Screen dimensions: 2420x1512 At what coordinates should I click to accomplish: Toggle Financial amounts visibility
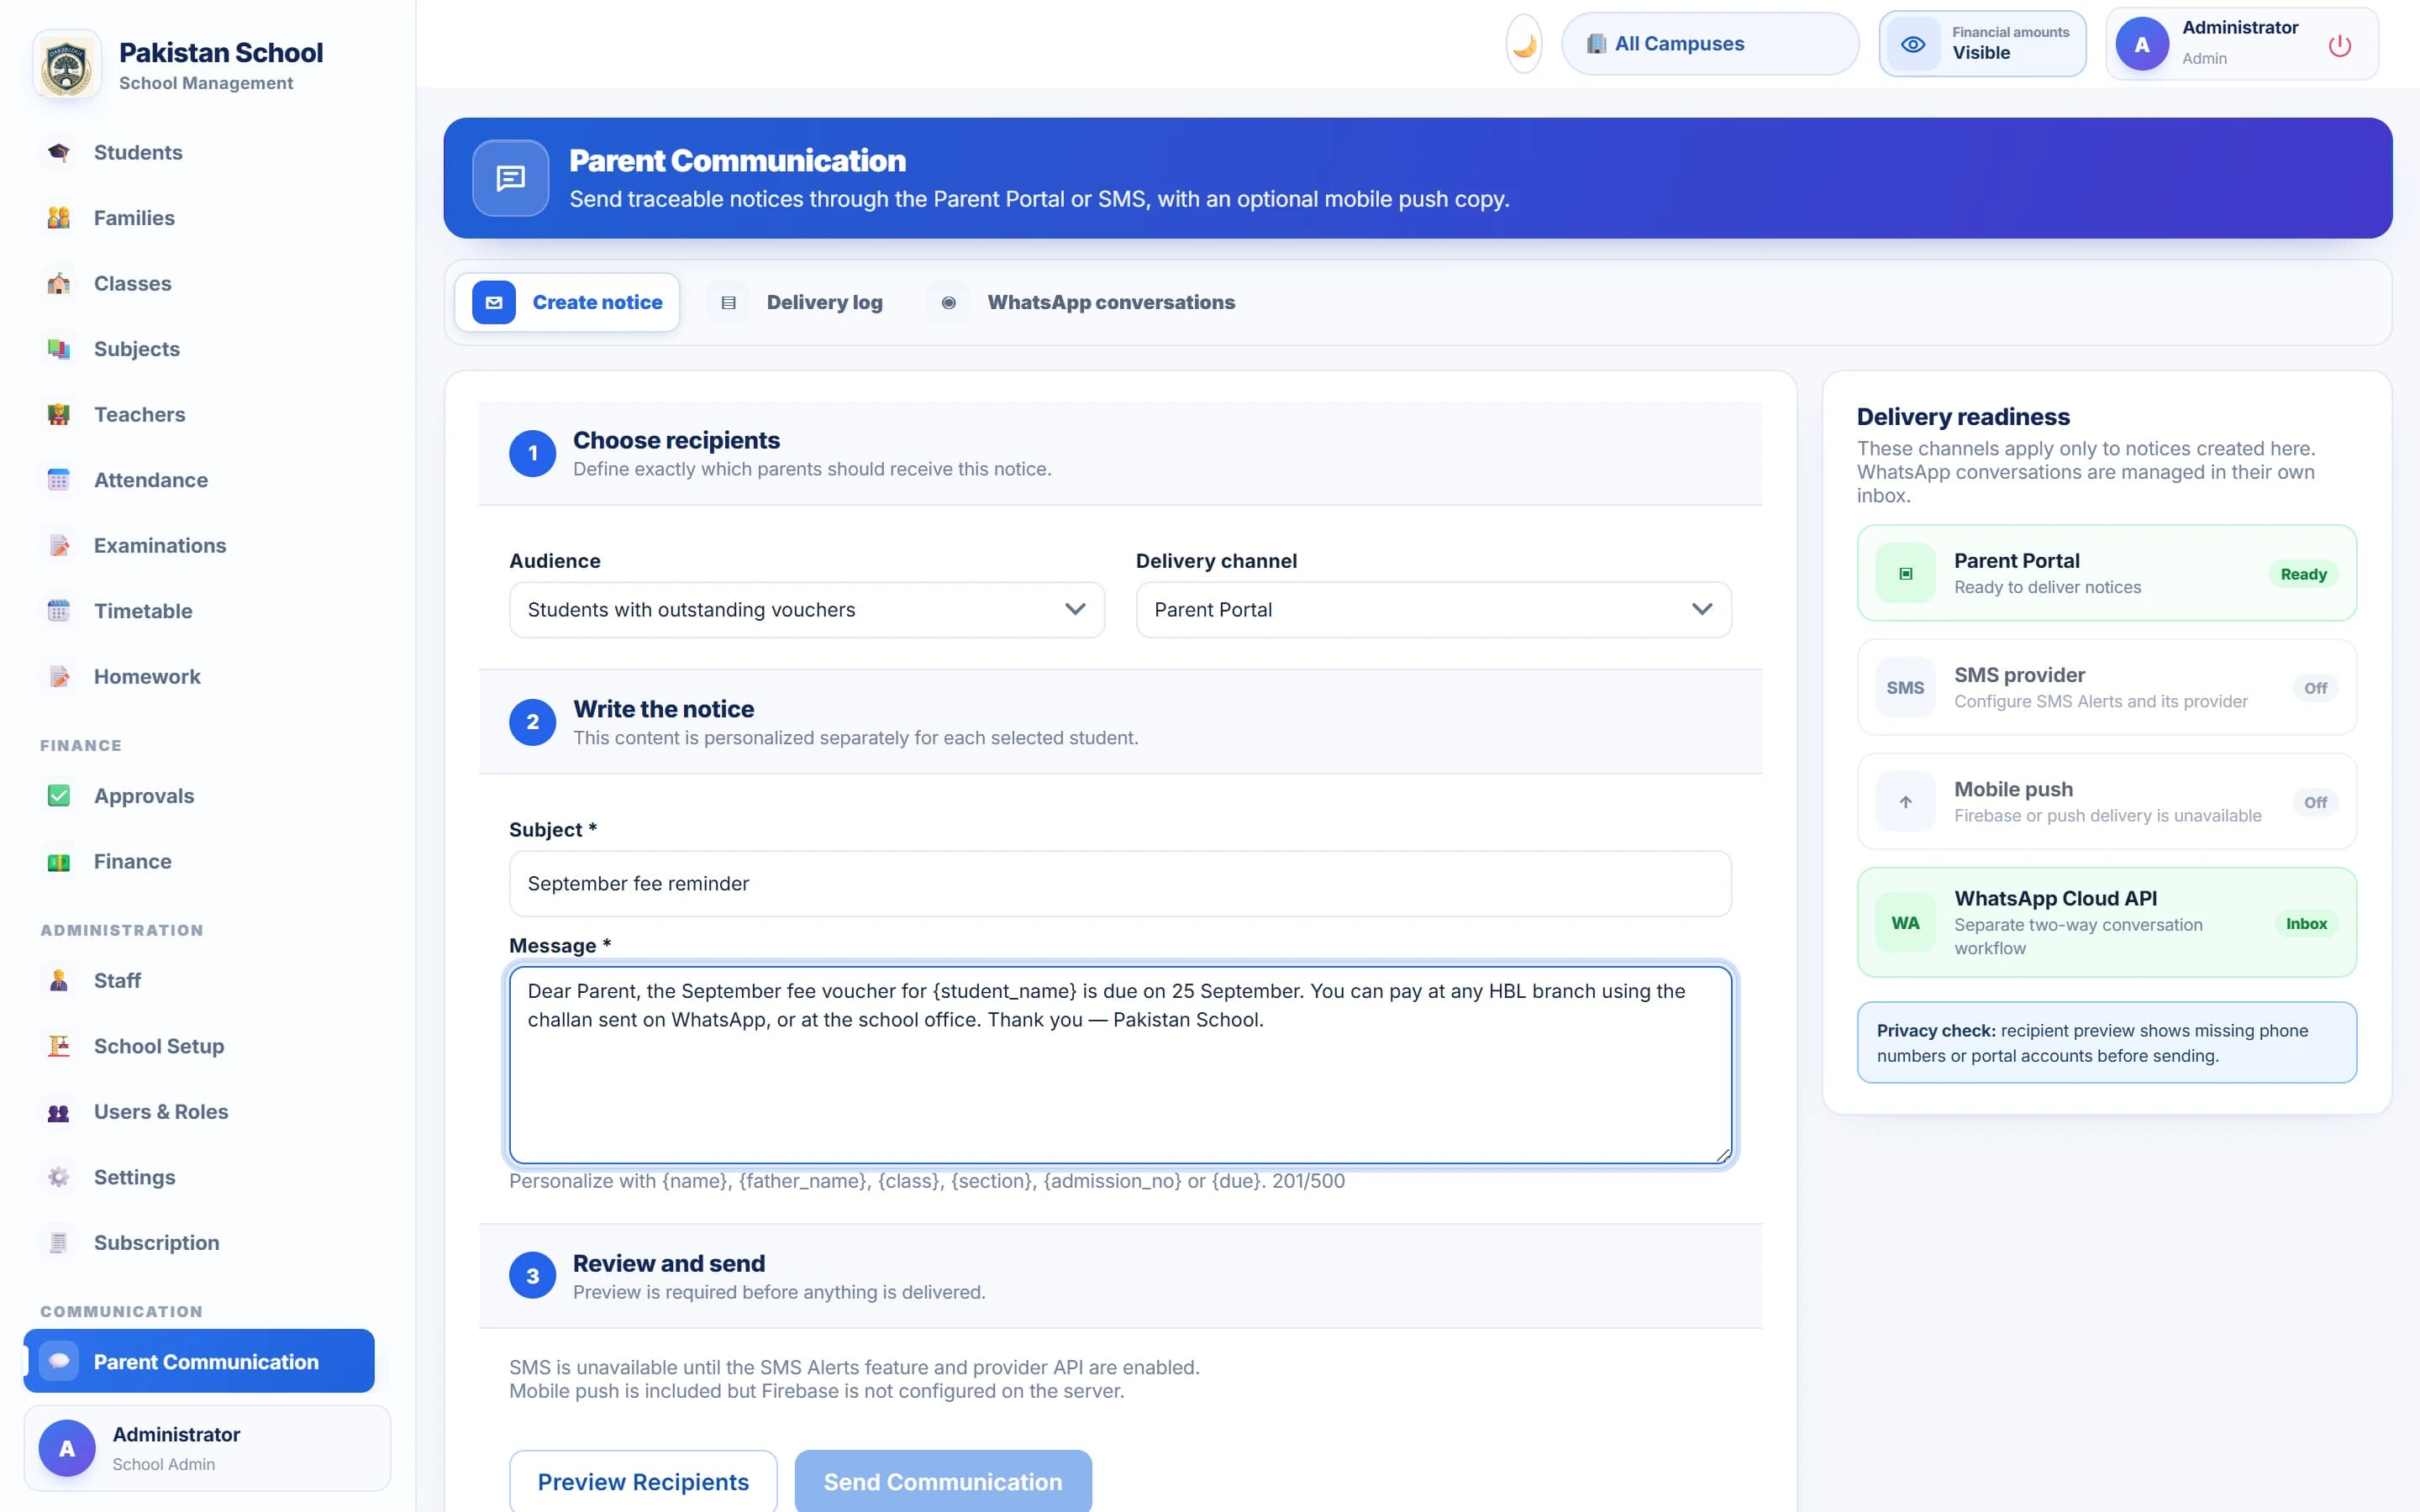click(1982, 44)
